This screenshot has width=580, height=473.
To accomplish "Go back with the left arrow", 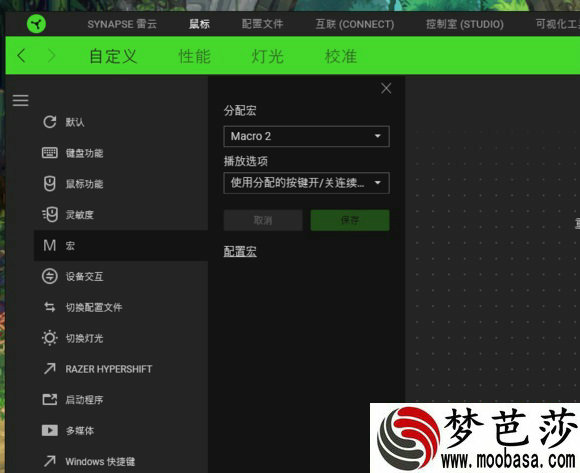I will click(x=21, y=56).
